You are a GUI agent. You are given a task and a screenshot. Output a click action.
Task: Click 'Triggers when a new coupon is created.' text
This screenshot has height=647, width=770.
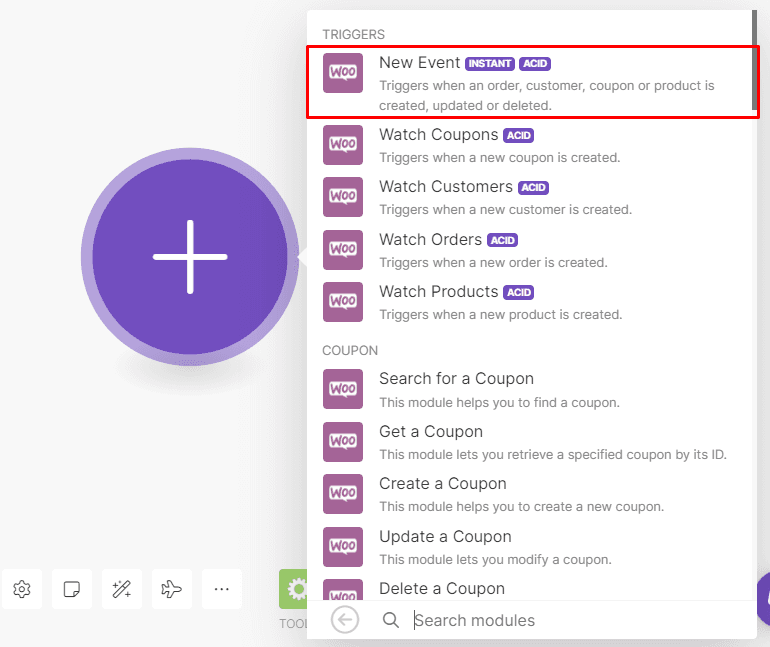[500, 158]
